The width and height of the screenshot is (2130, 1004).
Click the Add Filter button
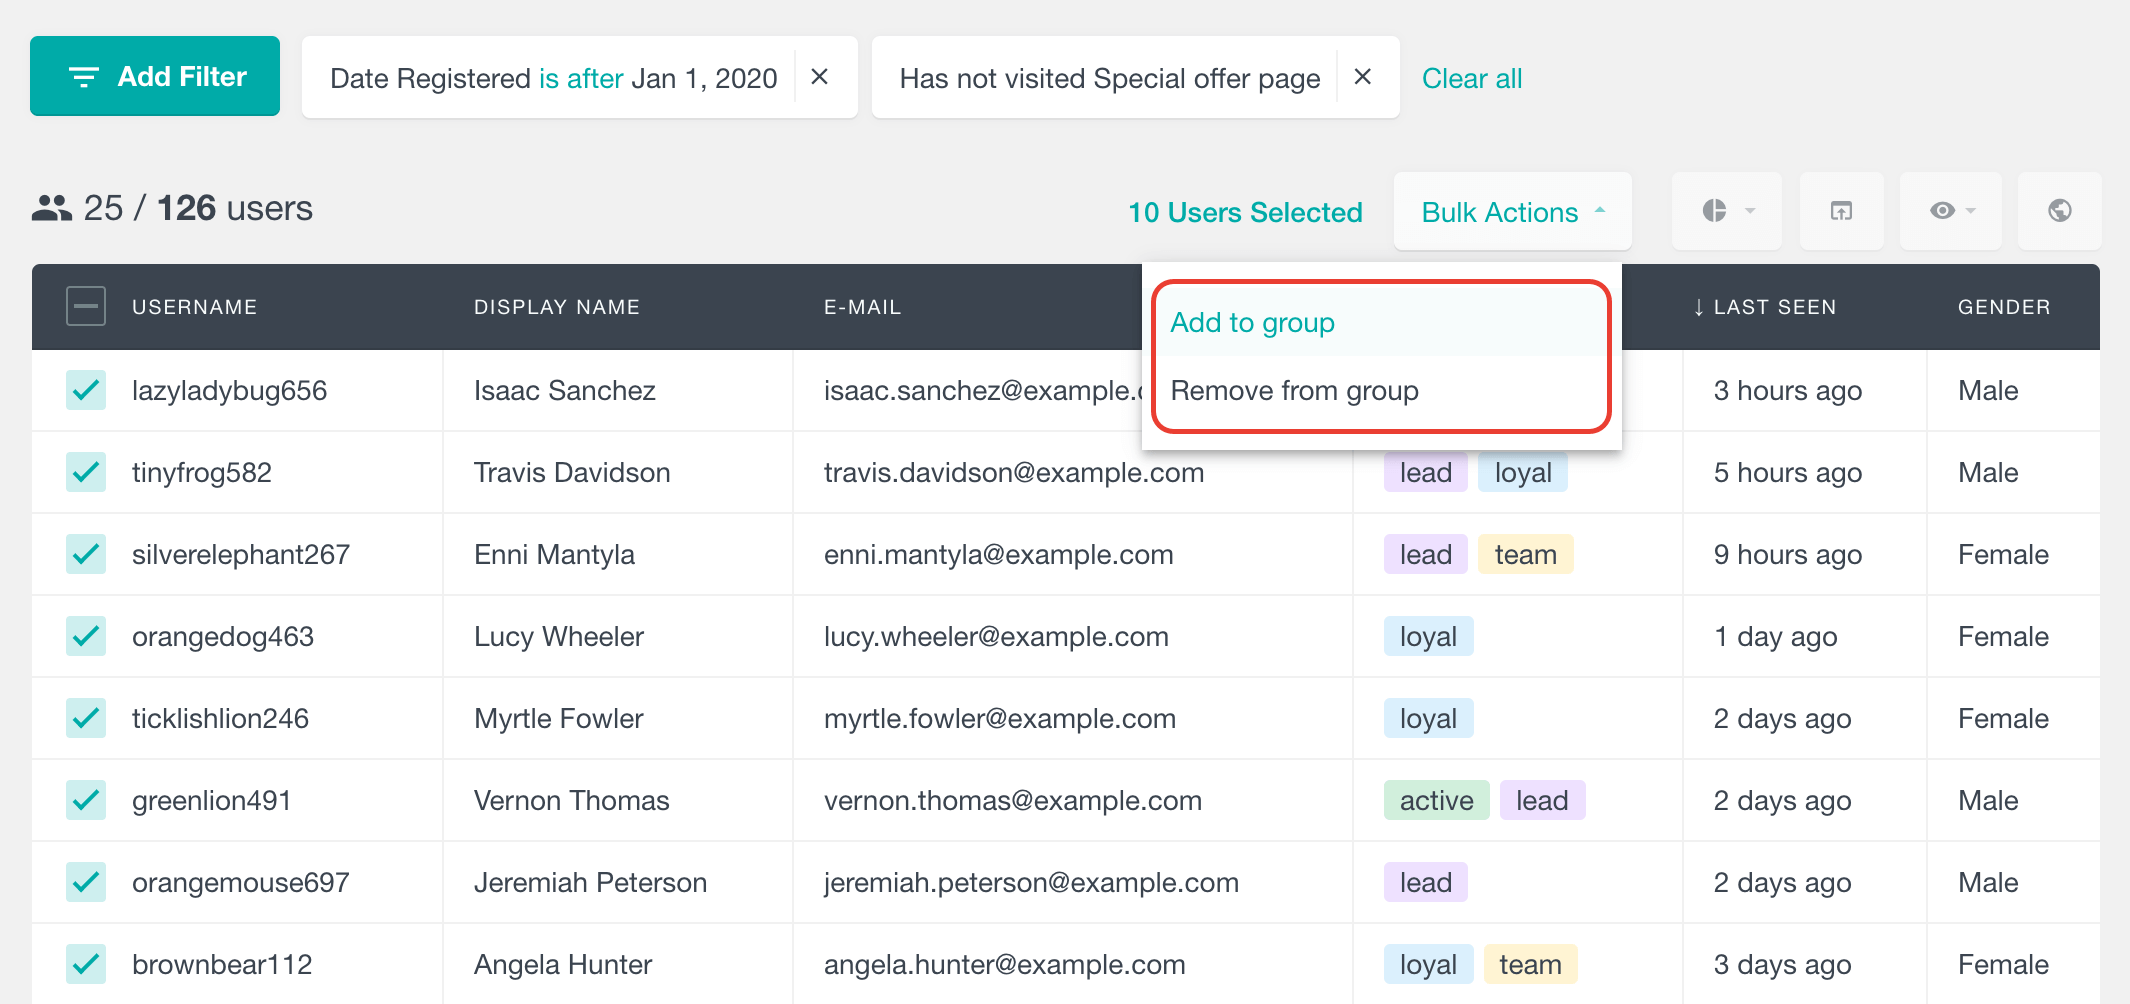tap(155, 76)
